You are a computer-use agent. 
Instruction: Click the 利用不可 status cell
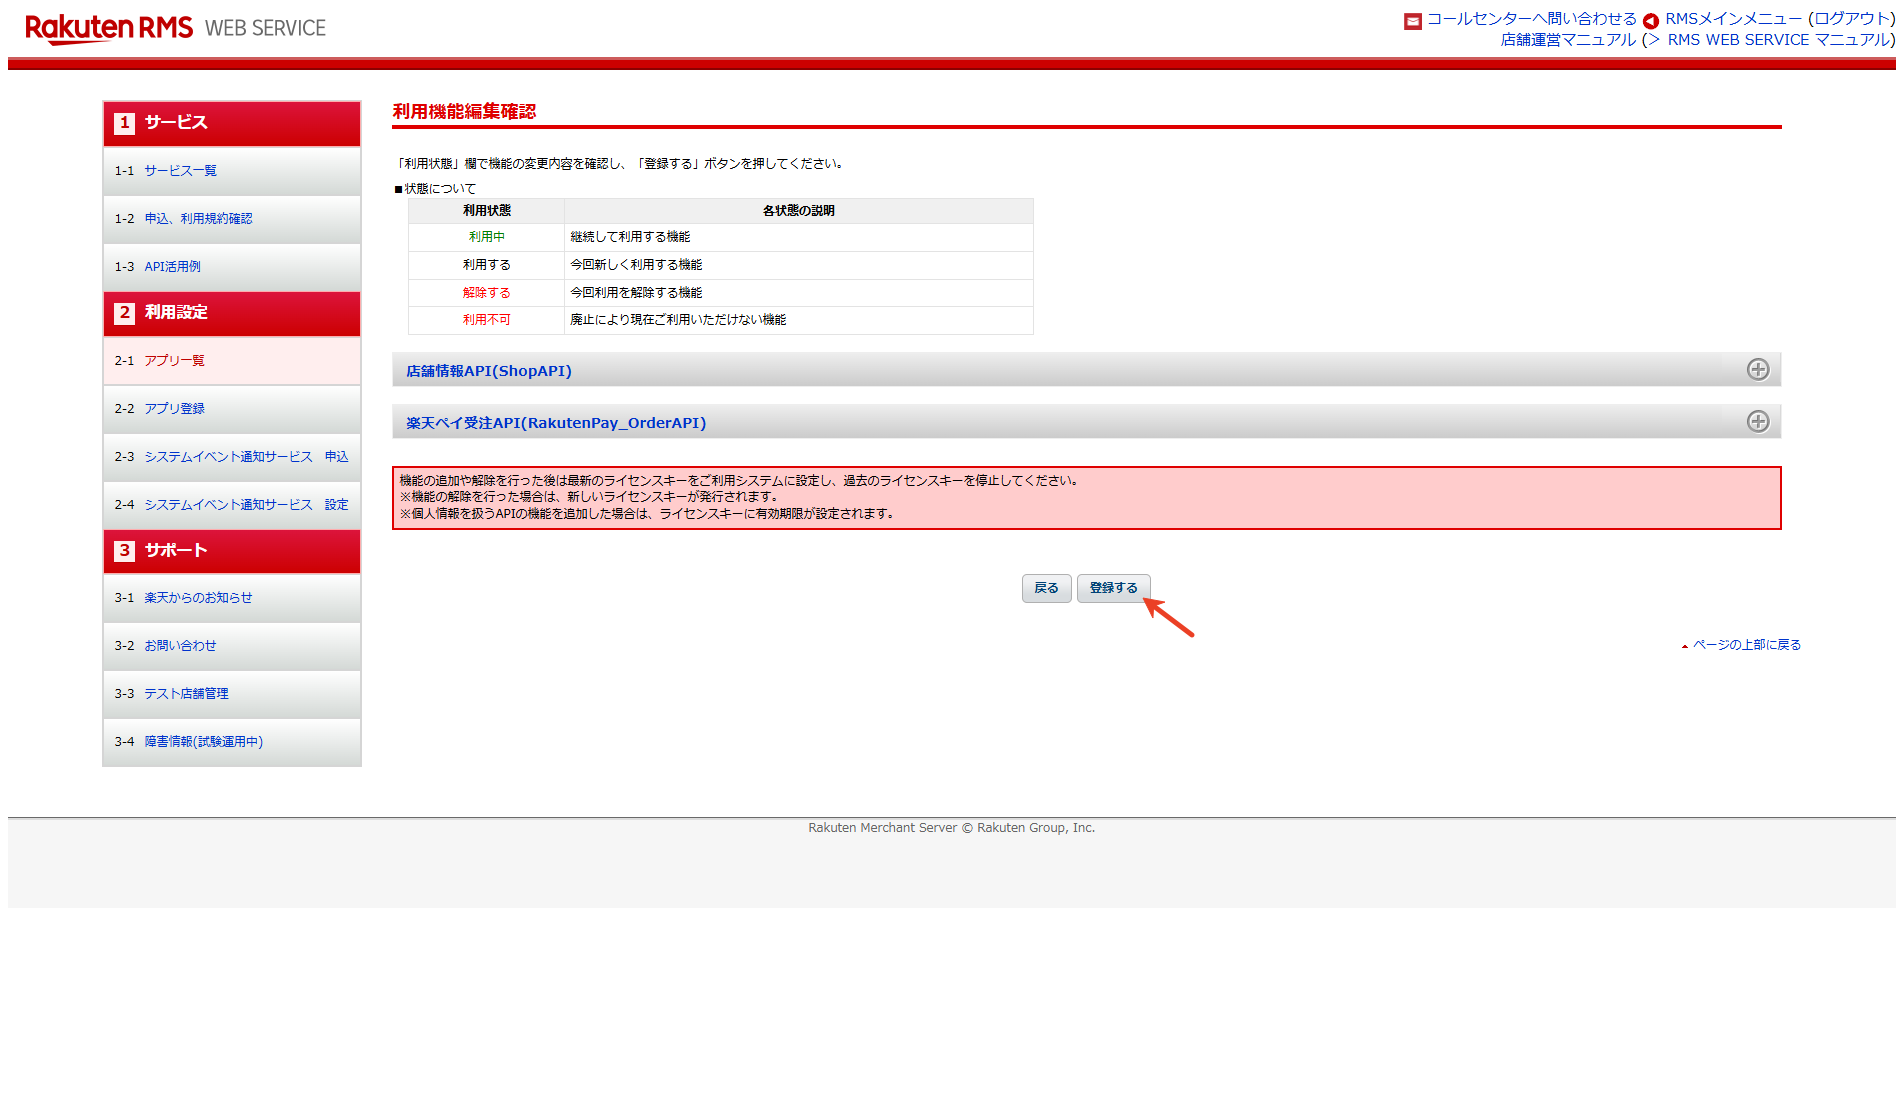pos(487,320)
